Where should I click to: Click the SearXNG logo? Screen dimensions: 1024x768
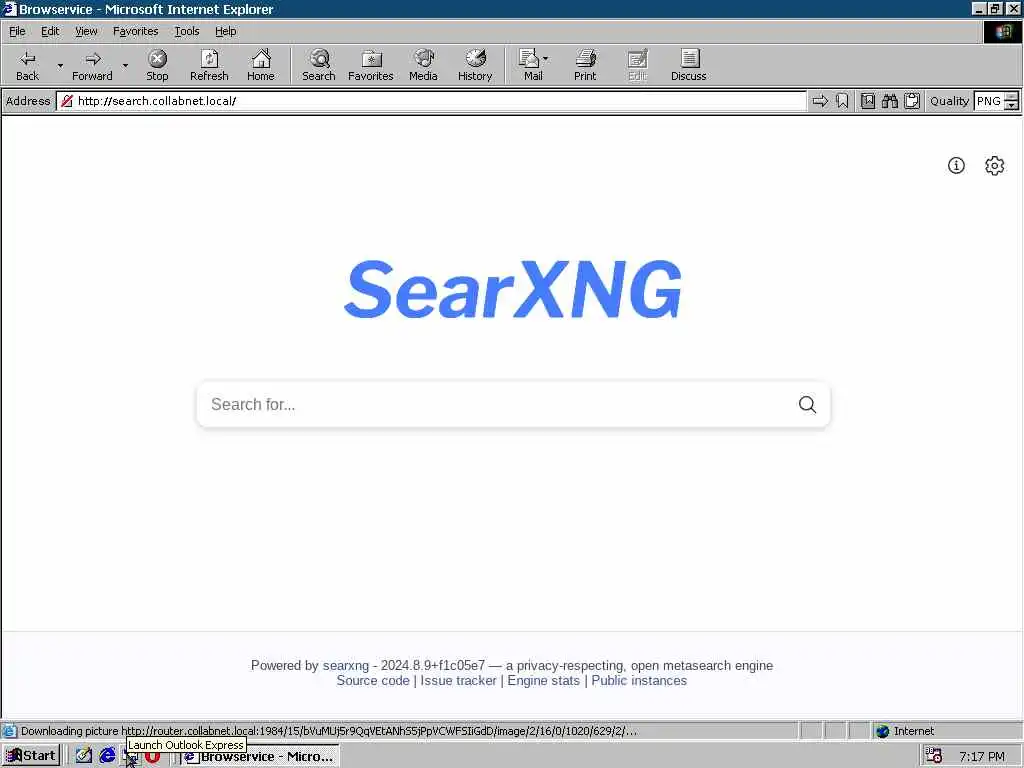(513, 289)
